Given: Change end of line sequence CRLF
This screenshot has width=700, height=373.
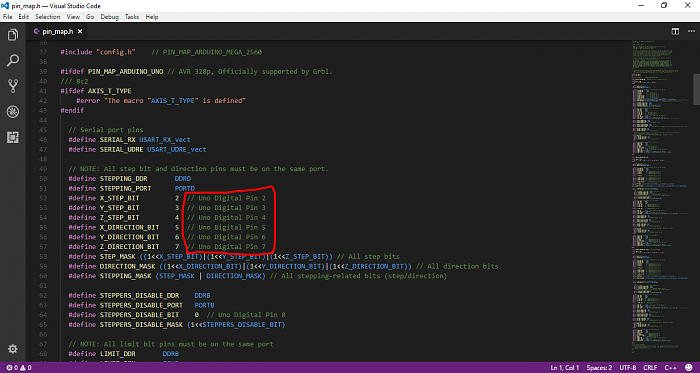Looking at the screenshot, I should [x=650, y=368].
